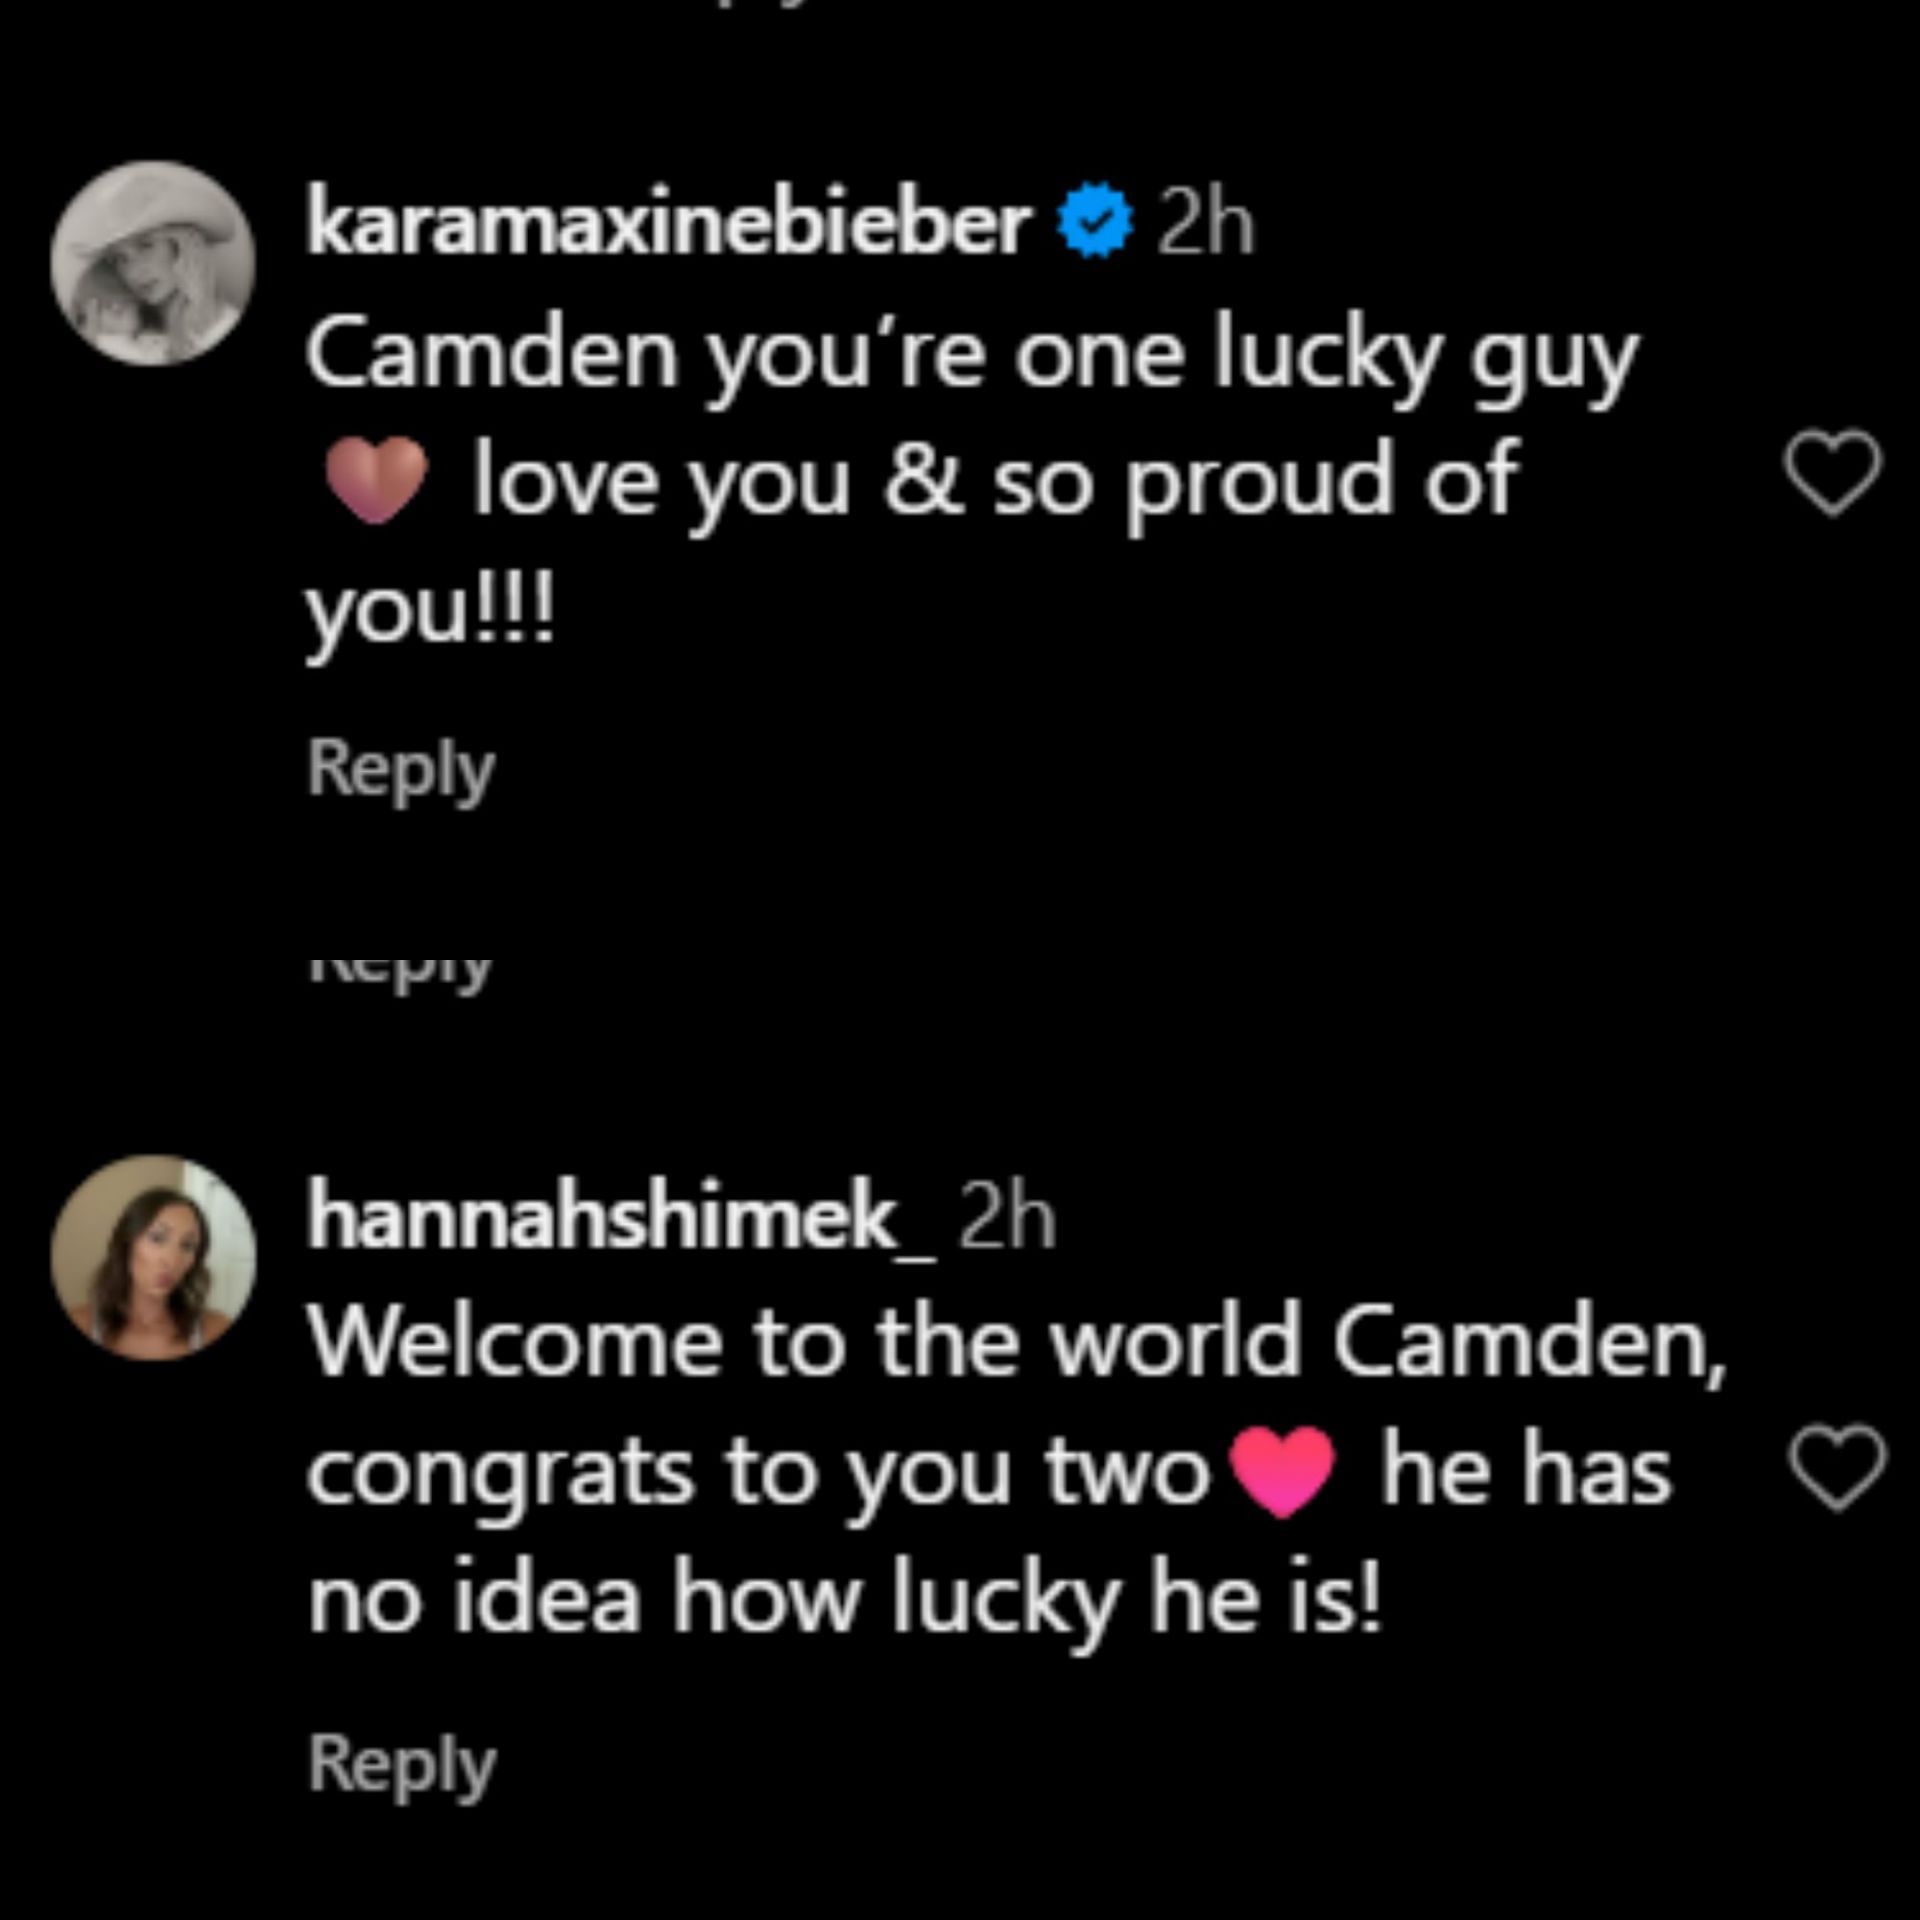Reply to hannahshimek_'s comment
This screenshot has width=1920, height=1920.
pyautogui.click(x=401, y=1765)
